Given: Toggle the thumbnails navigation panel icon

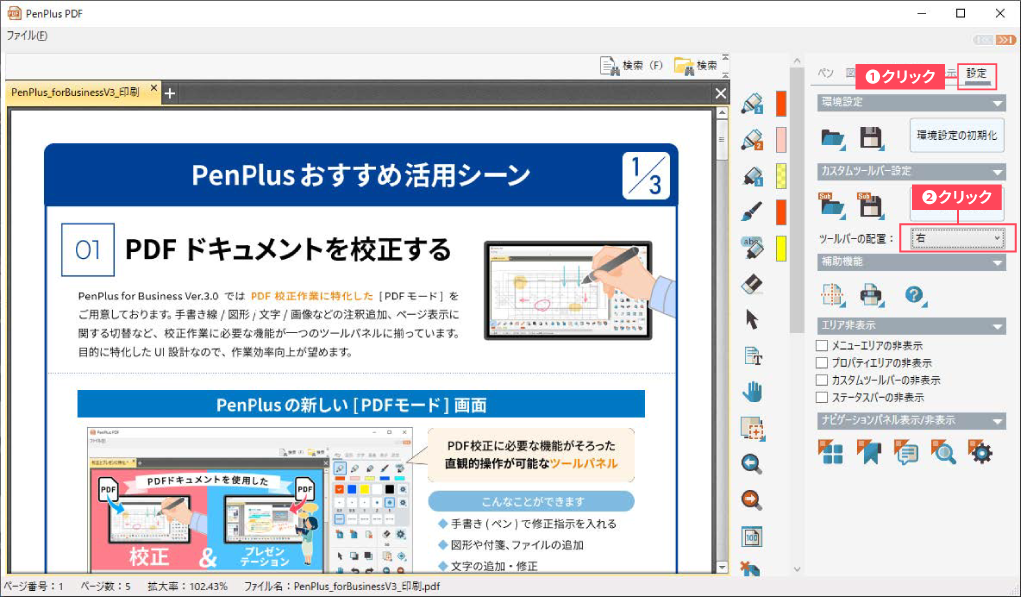Looking at the screenshot, I should (x=832, y=451).
